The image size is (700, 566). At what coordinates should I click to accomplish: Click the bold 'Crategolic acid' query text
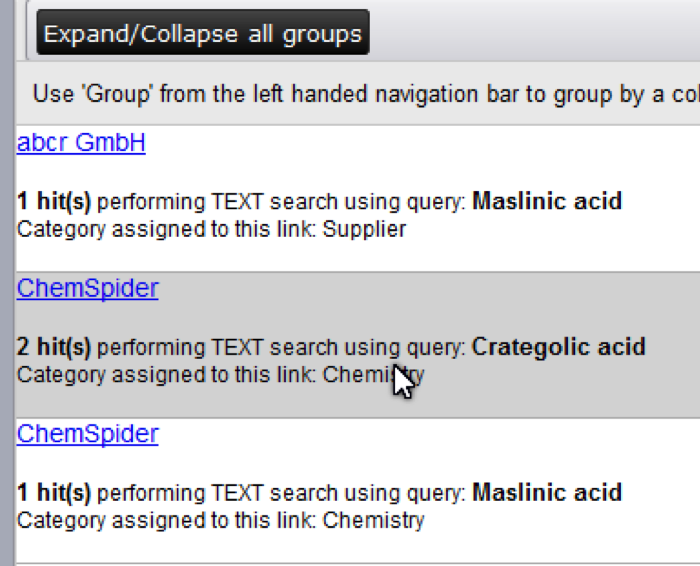click(558, 347)
